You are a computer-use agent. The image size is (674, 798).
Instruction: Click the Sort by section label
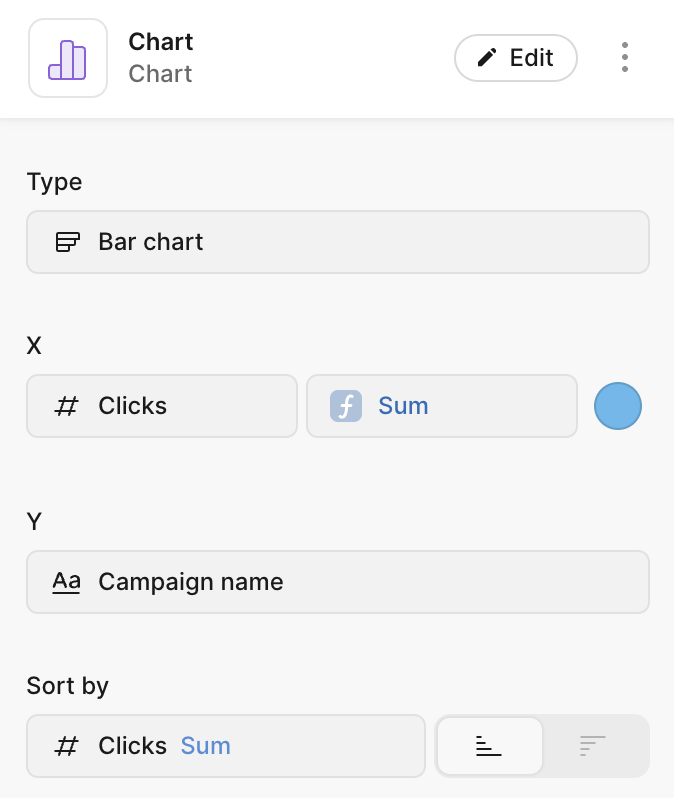coord(68,686)
